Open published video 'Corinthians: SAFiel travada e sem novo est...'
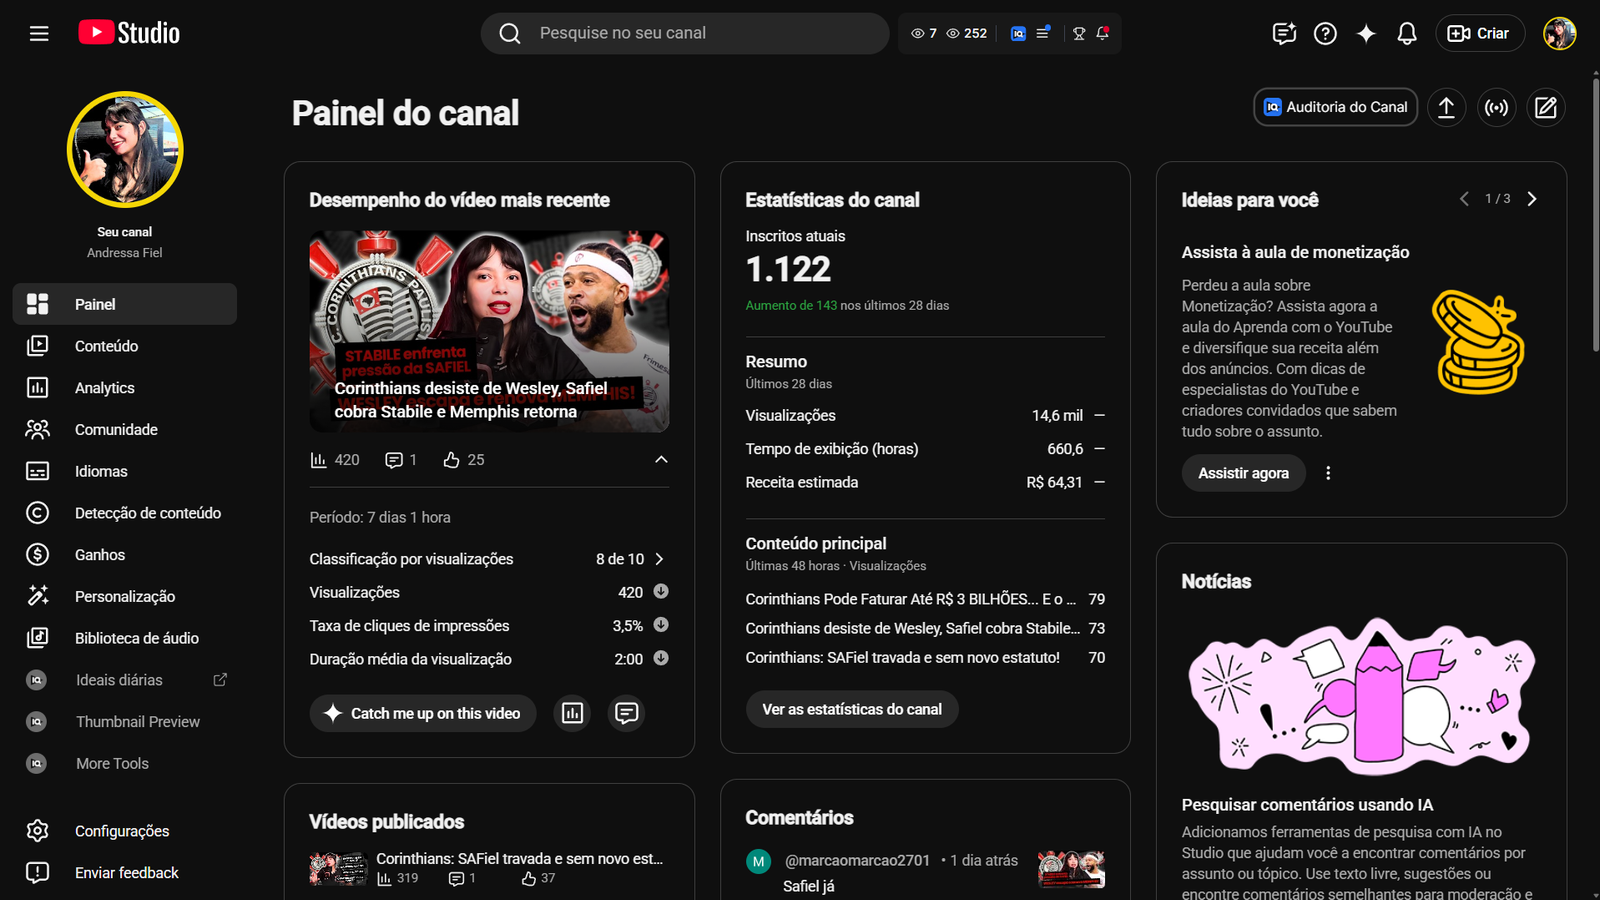 (519, 858)
